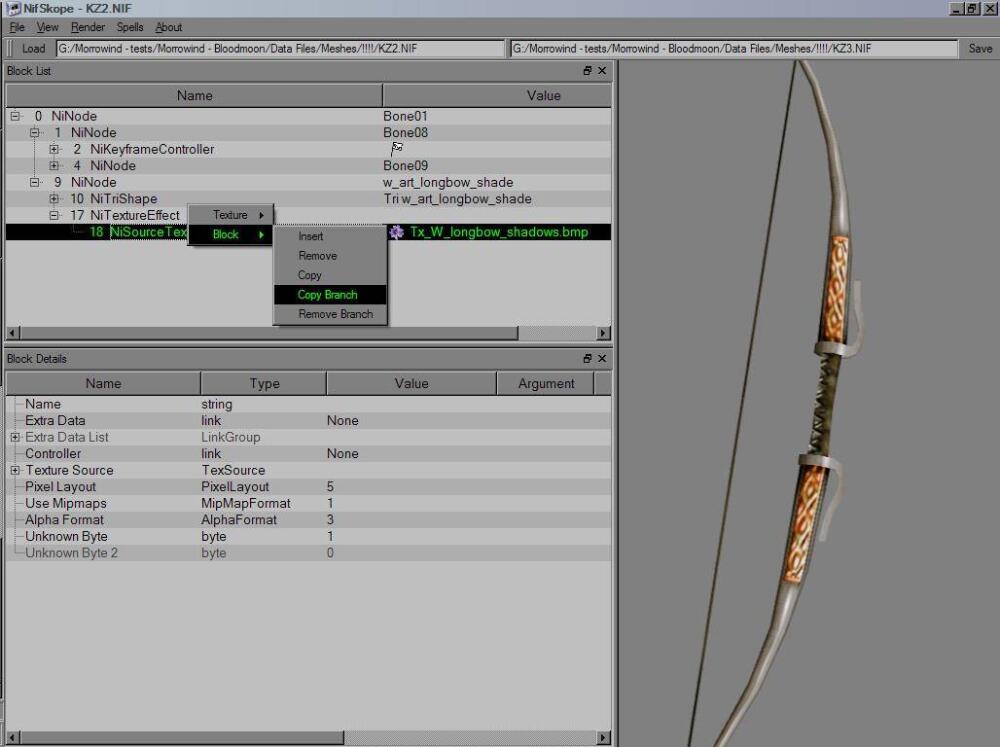Select the Use Mipmaps row
This screenshot has height=747, width=1000.
tap(308, 503)
